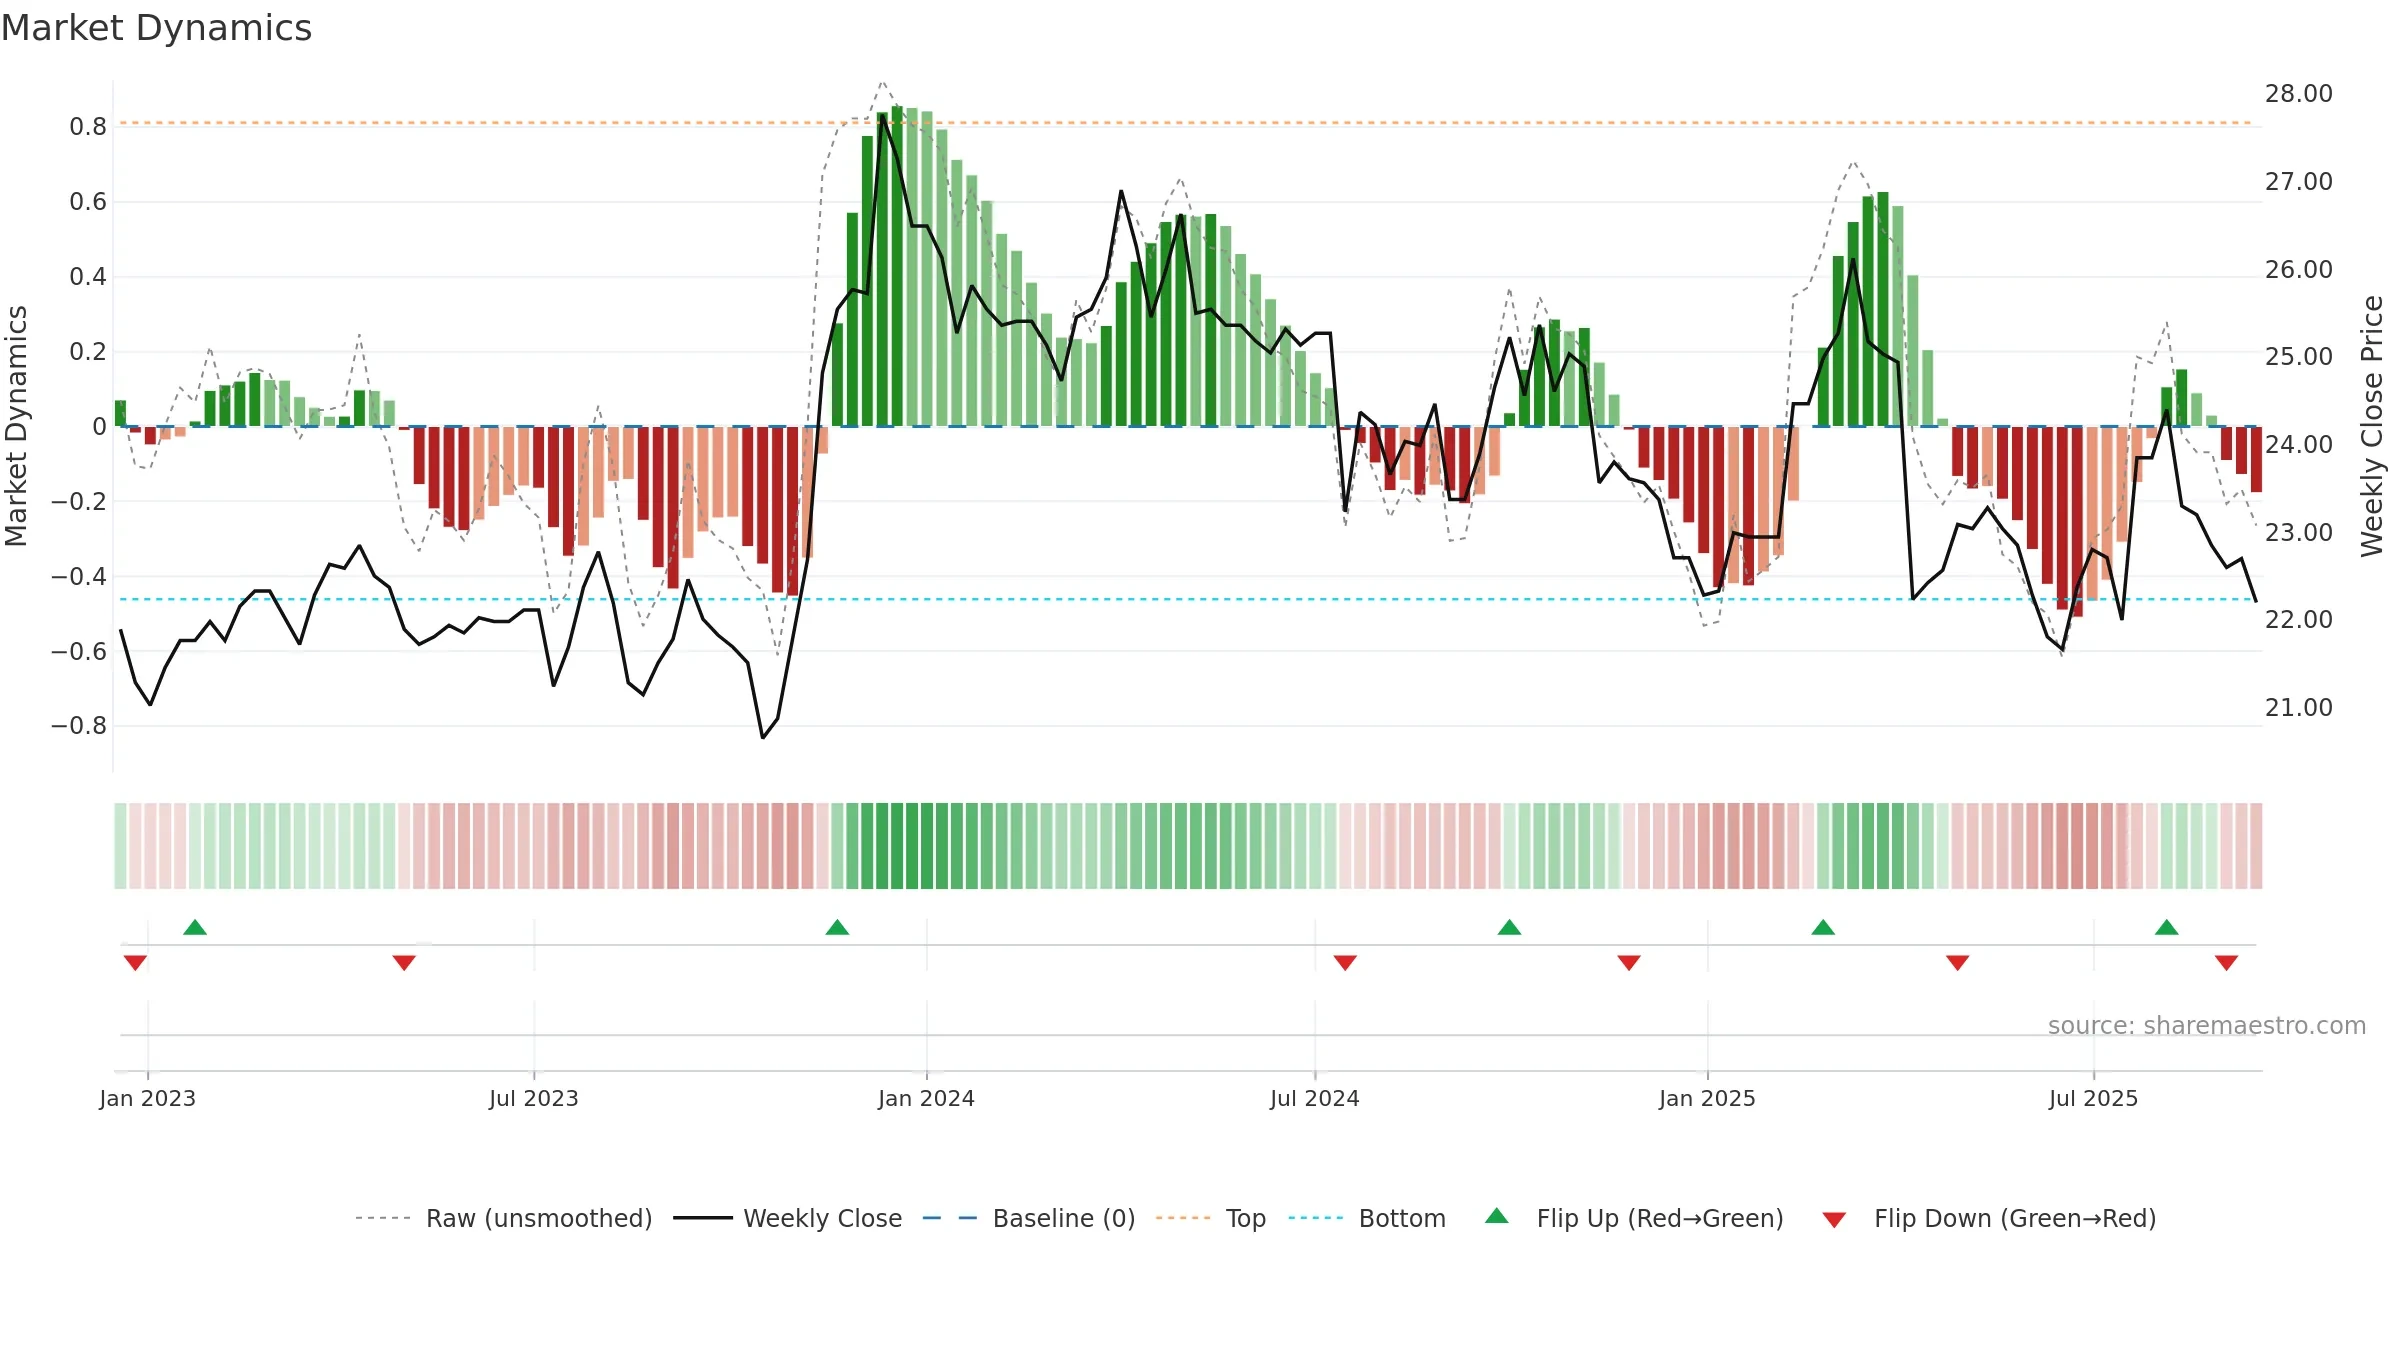Click the red flip-down triangle in July 2024

[x=1345, y=962]
